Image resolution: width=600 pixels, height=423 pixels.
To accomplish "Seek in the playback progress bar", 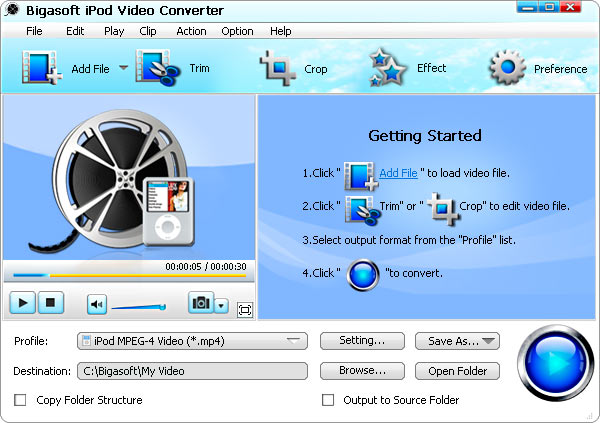I will click(129, 275).
